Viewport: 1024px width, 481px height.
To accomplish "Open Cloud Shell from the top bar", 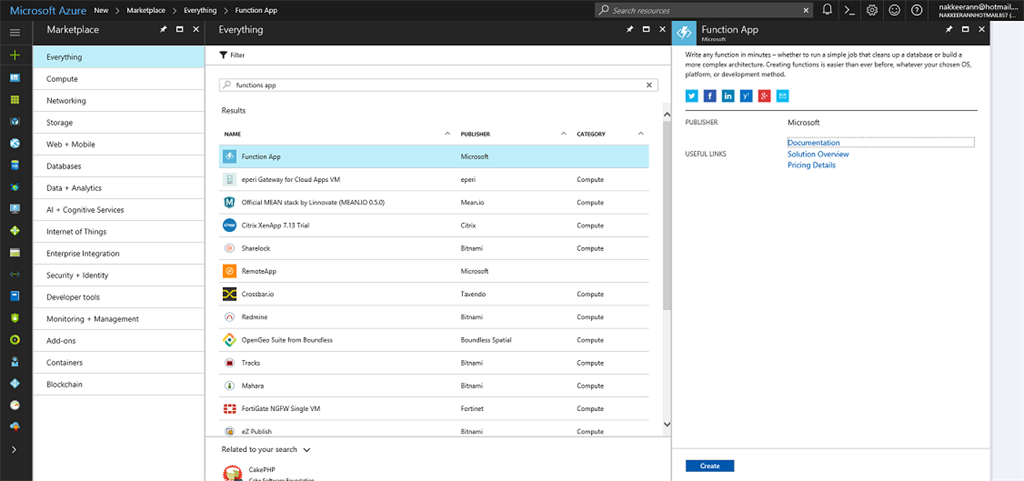I will [849, 9].
